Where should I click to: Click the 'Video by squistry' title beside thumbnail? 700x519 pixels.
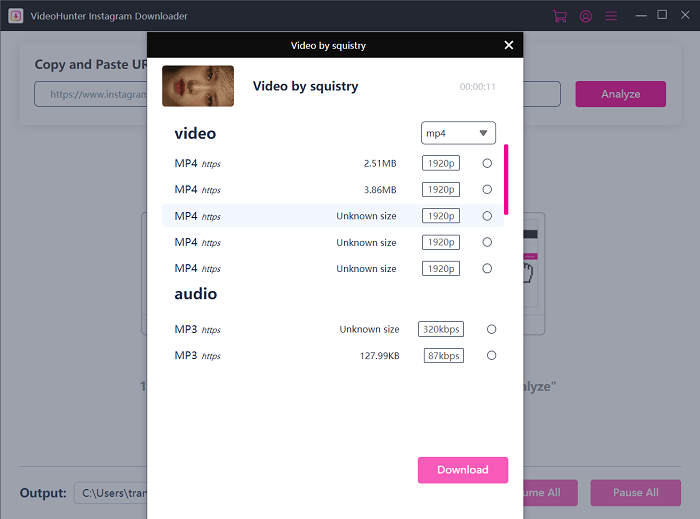pos(305,86)
